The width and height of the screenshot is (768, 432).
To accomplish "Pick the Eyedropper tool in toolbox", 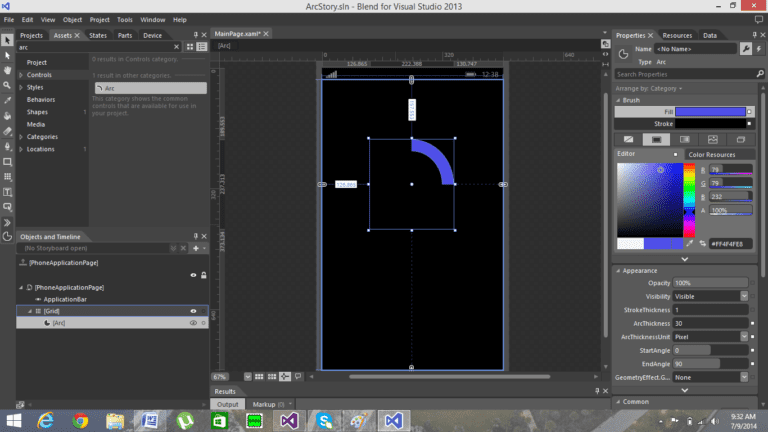I will click(x=8, y=101).
